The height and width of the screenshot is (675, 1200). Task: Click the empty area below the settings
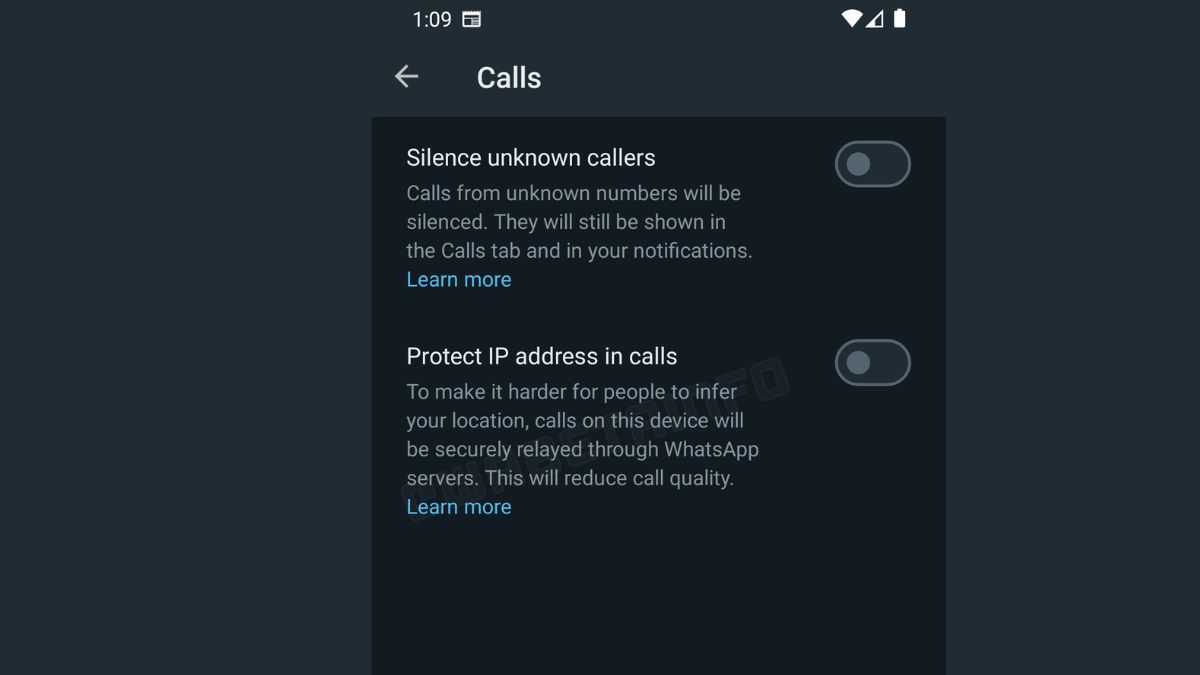(658, 600)
